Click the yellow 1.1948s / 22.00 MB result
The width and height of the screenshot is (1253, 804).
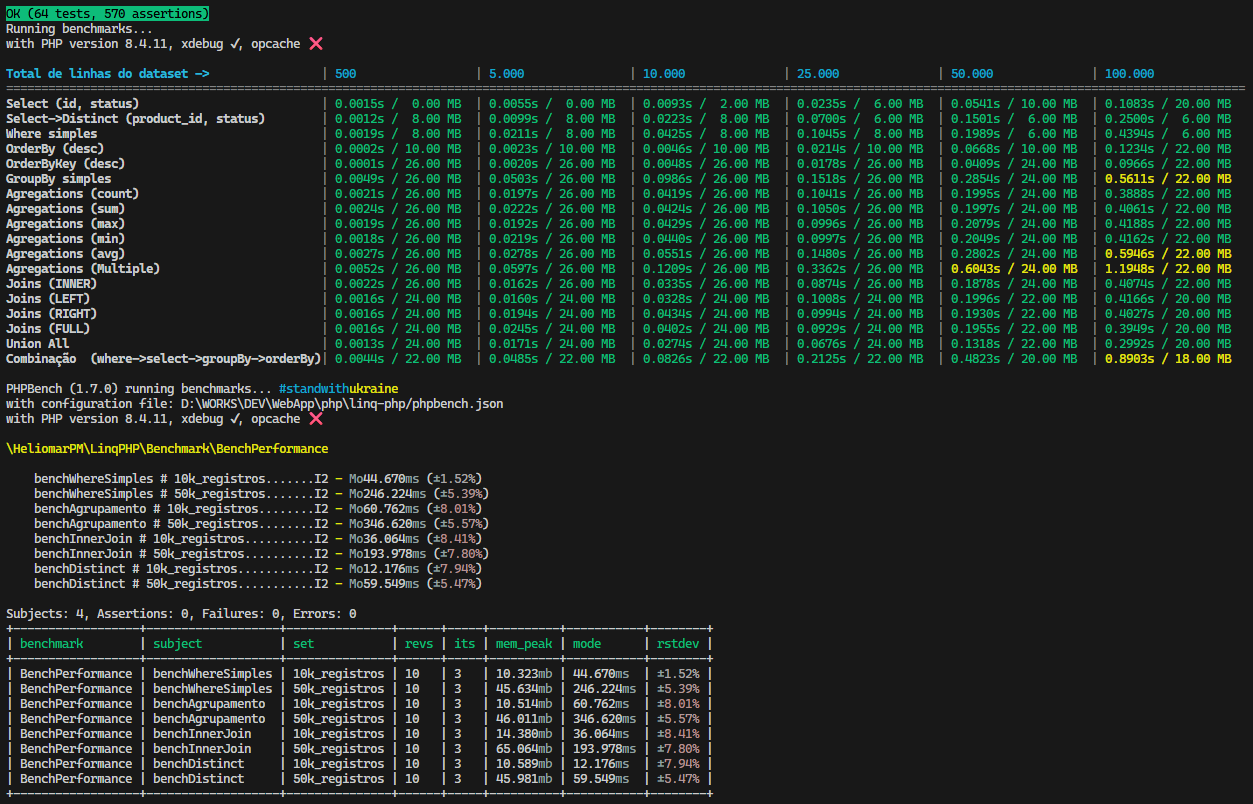1168,269
